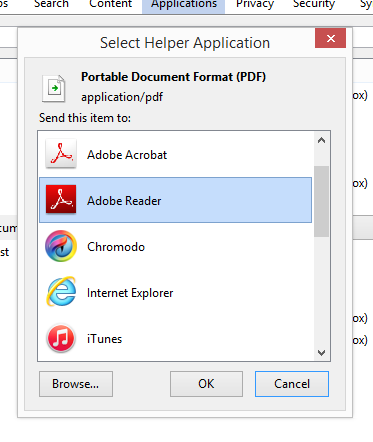Click the Browse... button
The height and width of the screenshot is (442, 373).
(76, 384)
